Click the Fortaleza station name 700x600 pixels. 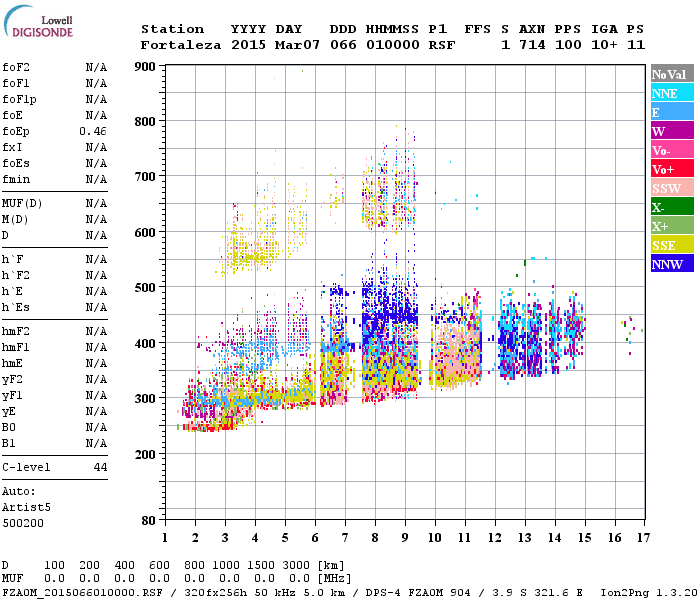(181, 45)
